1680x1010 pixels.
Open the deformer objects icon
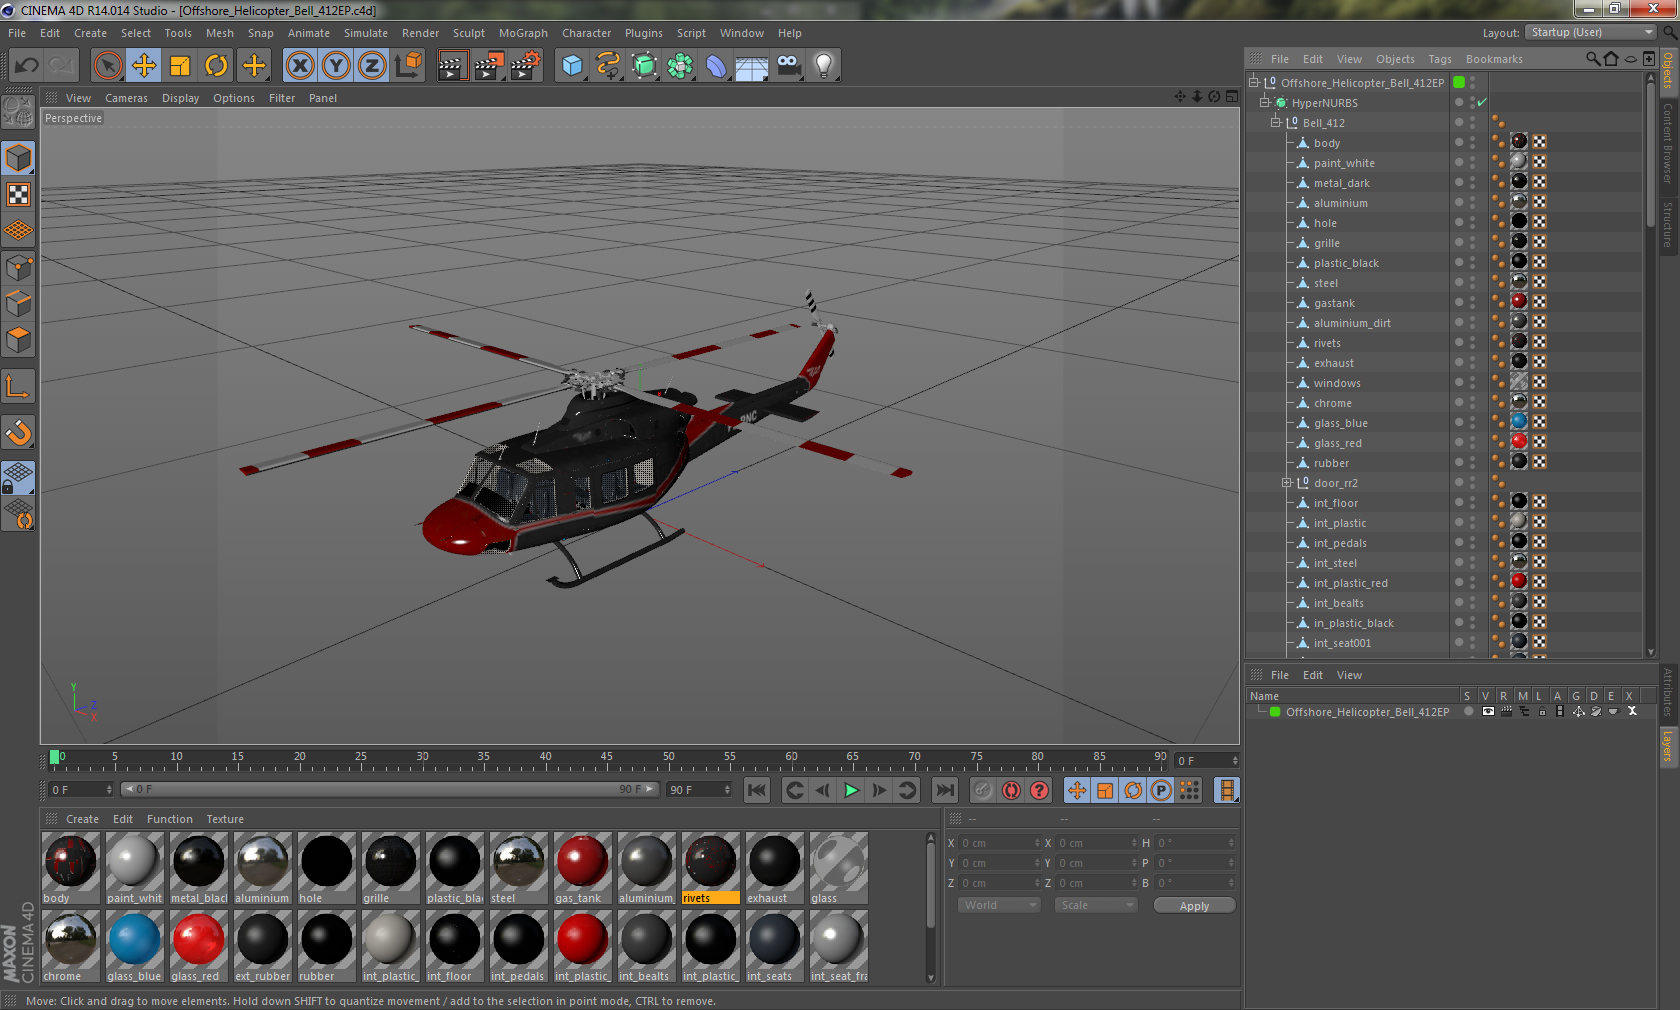tap(716, 66)
